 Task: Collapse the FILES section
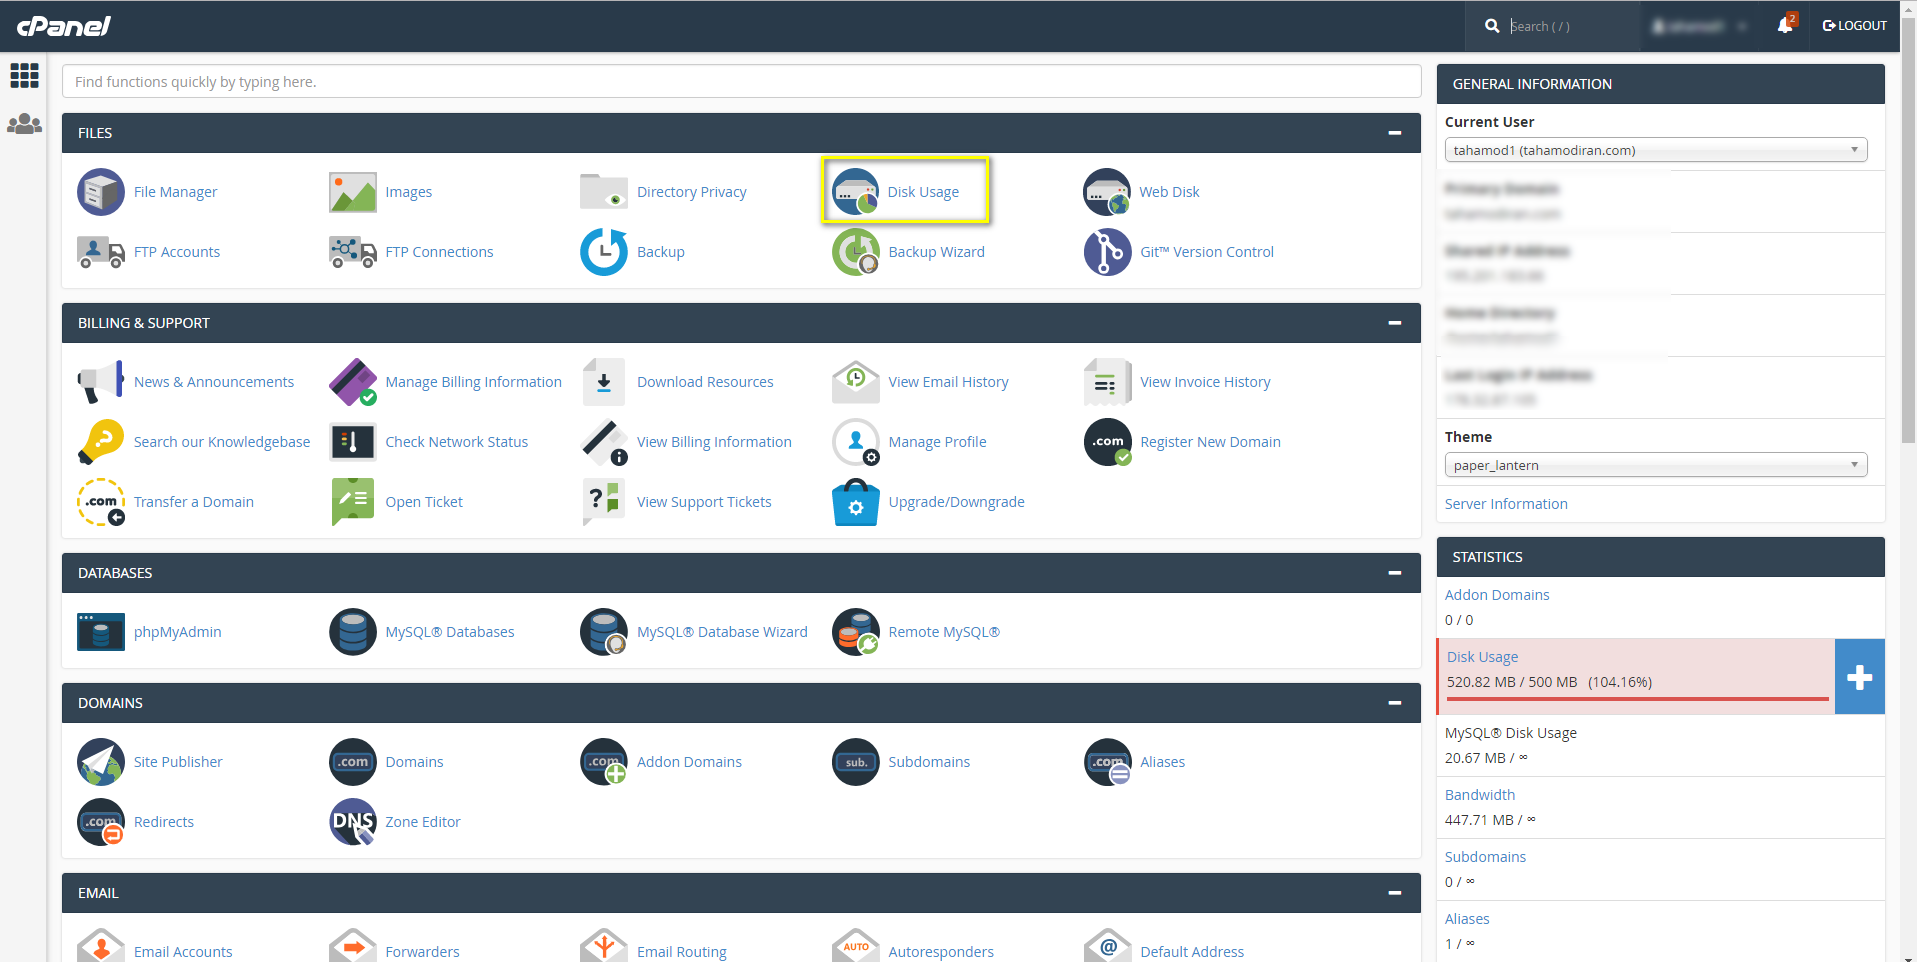click(x=1395, y=133)
